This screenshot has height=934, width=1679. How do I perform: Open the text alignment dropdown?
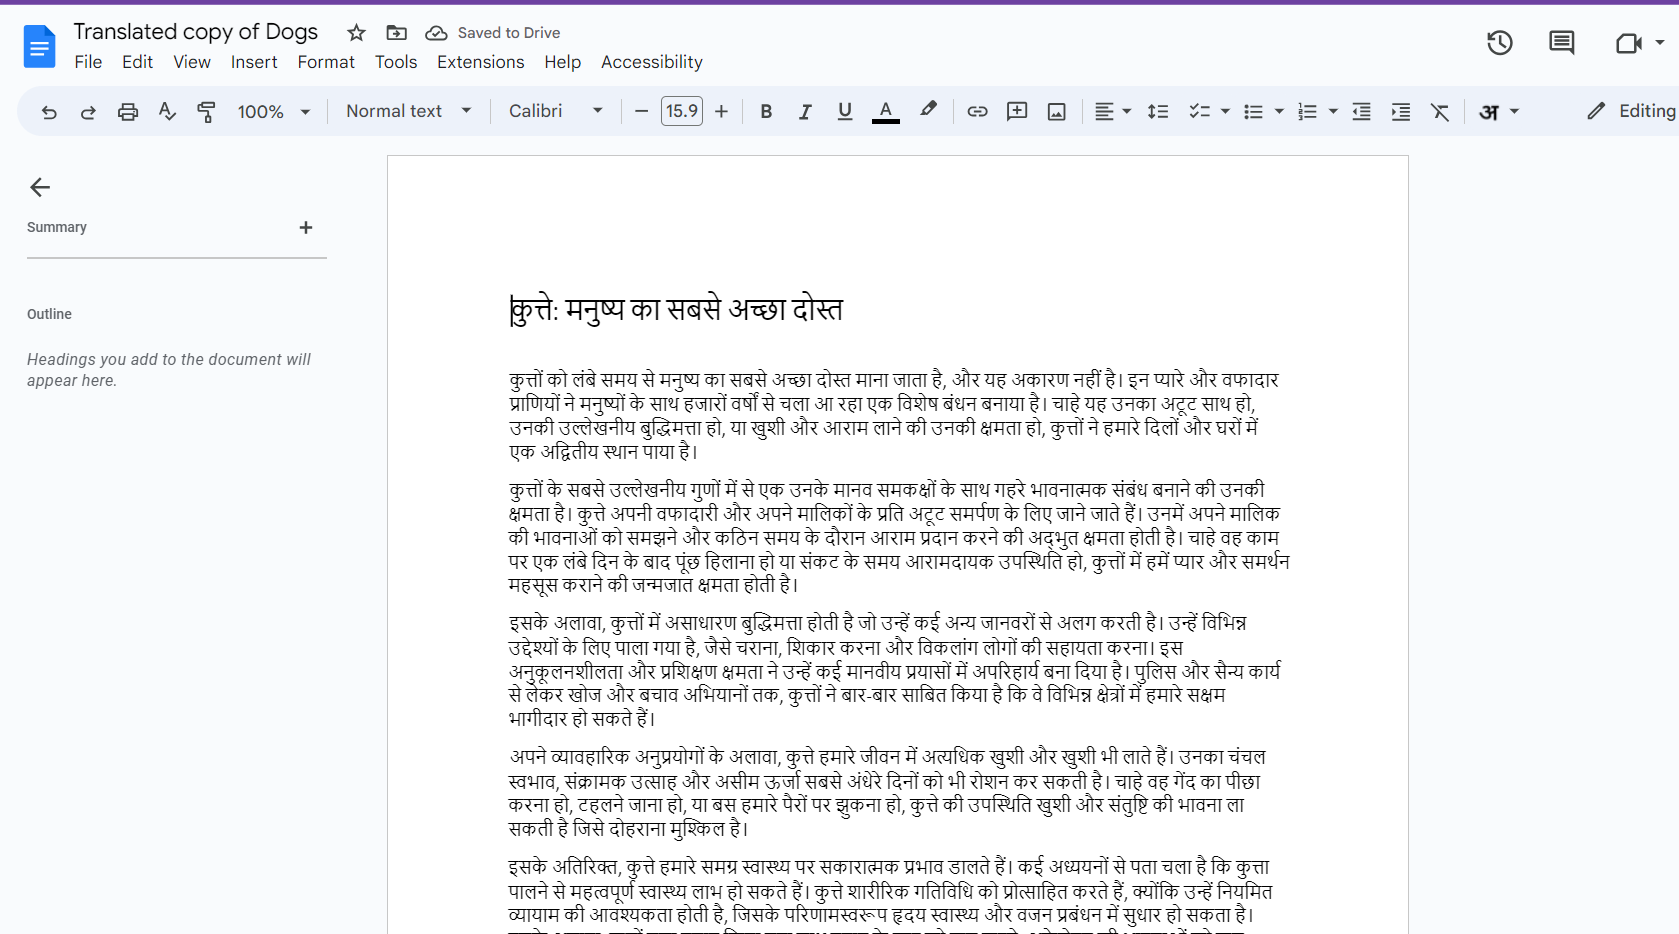1112,111
